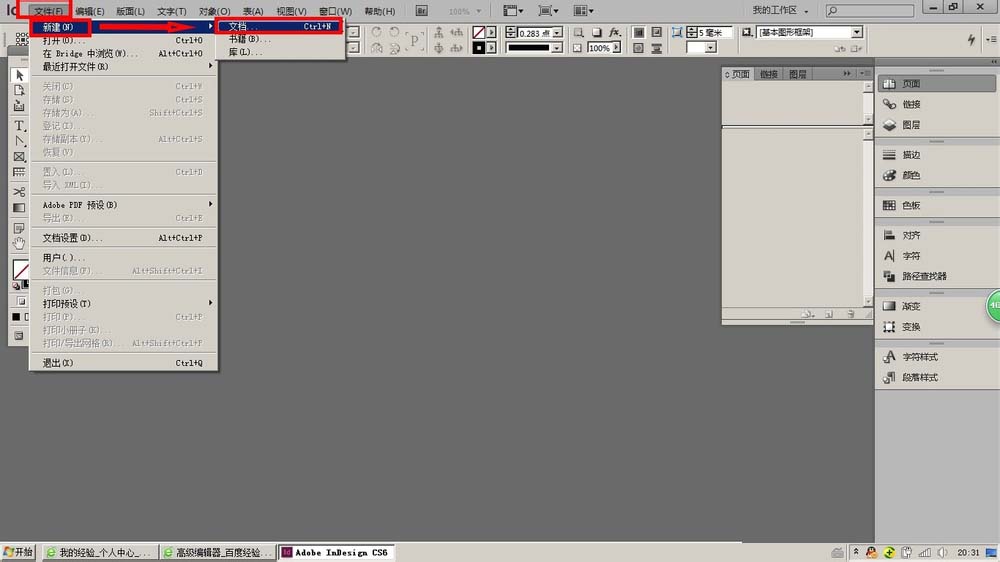Choose 文档... Ctrl+N in submenu
Viewport: 1000px width, 562px height.
tap(280, 26)
